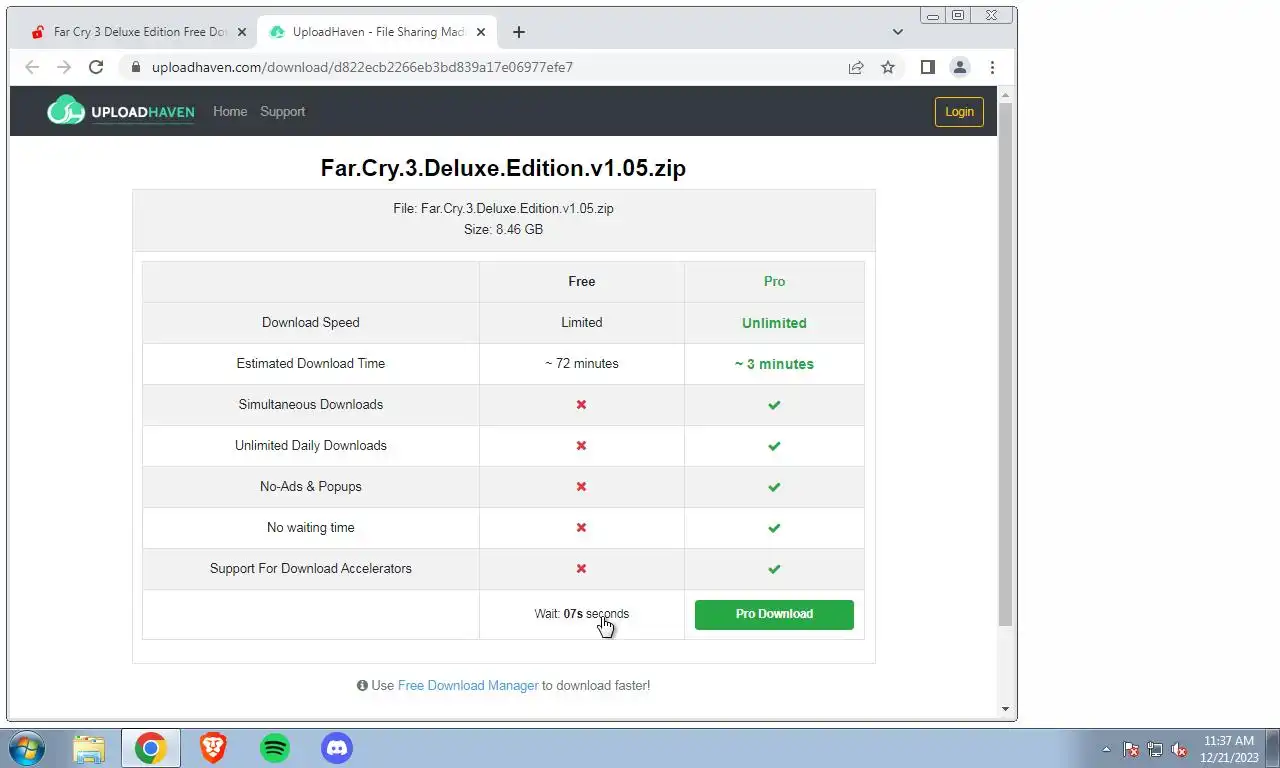This screenshot has width=1280, height=768.
Task: Click the address bar URL
Action: pos(362,67)
